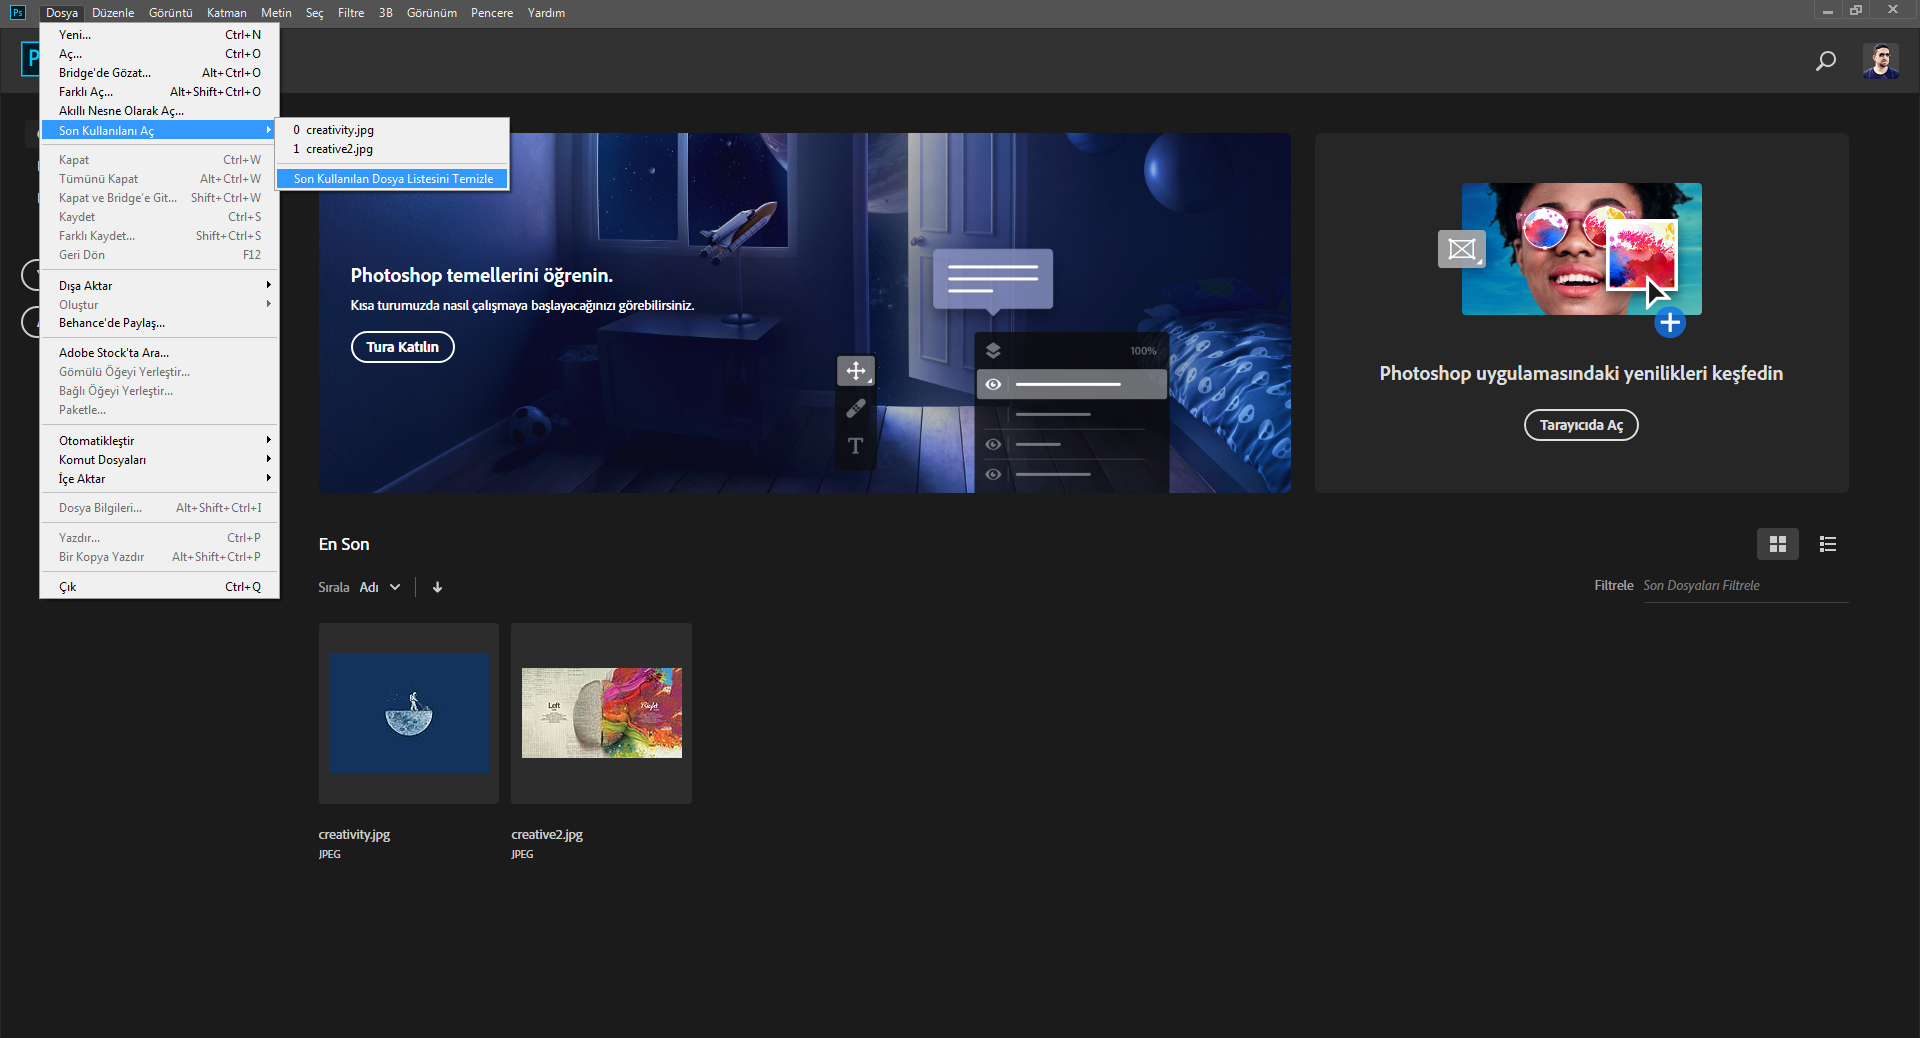Screen dimensions: 1920x1038
Task: Click the 'Son Dosyaları Filtrele' filter field
Action: click(1744, 586)
